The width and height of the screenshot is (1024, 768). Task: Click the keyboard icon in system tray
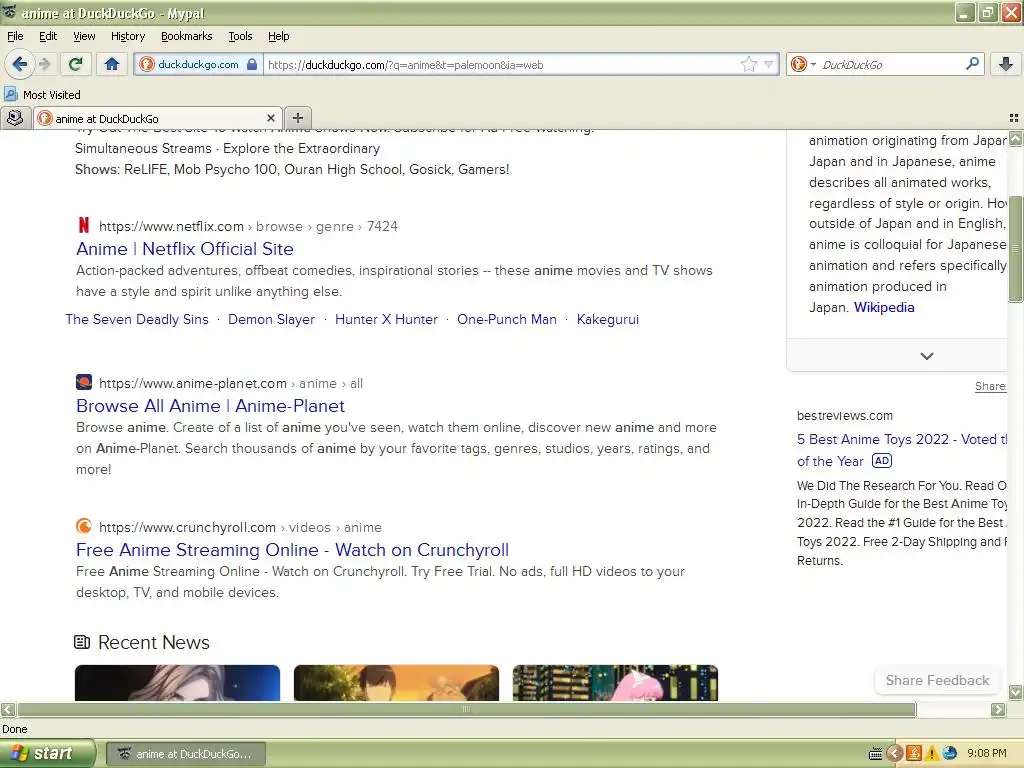pyautogui.click(x=876, y=754)
